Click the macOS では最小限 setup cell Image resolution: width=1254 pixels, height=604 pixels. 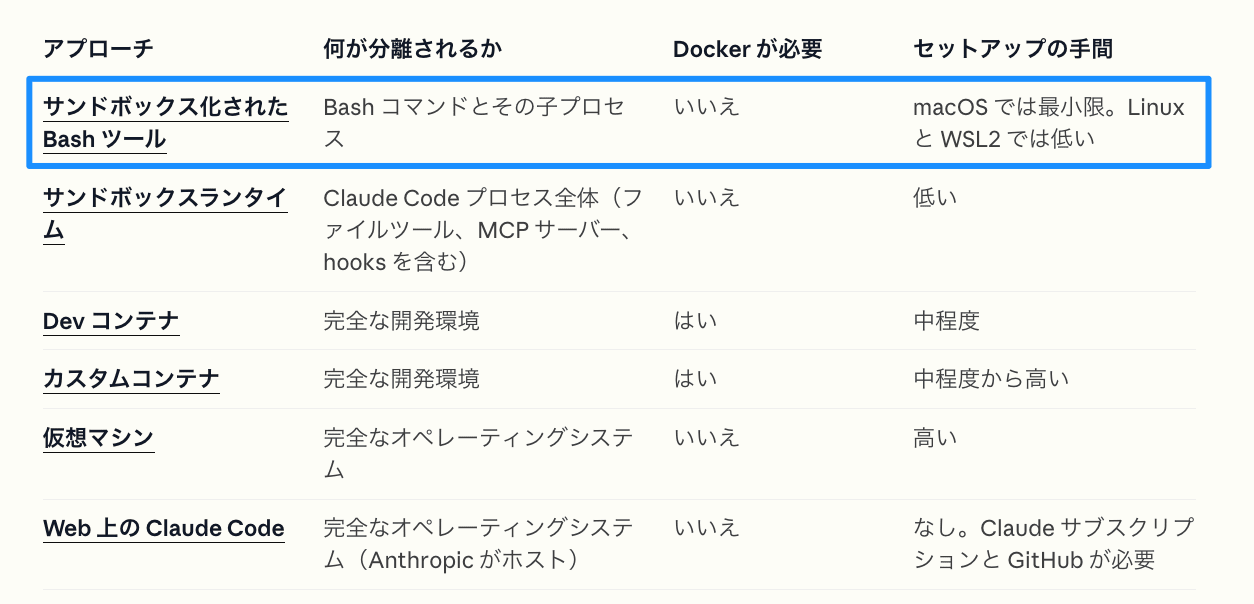coord(1049,122)
